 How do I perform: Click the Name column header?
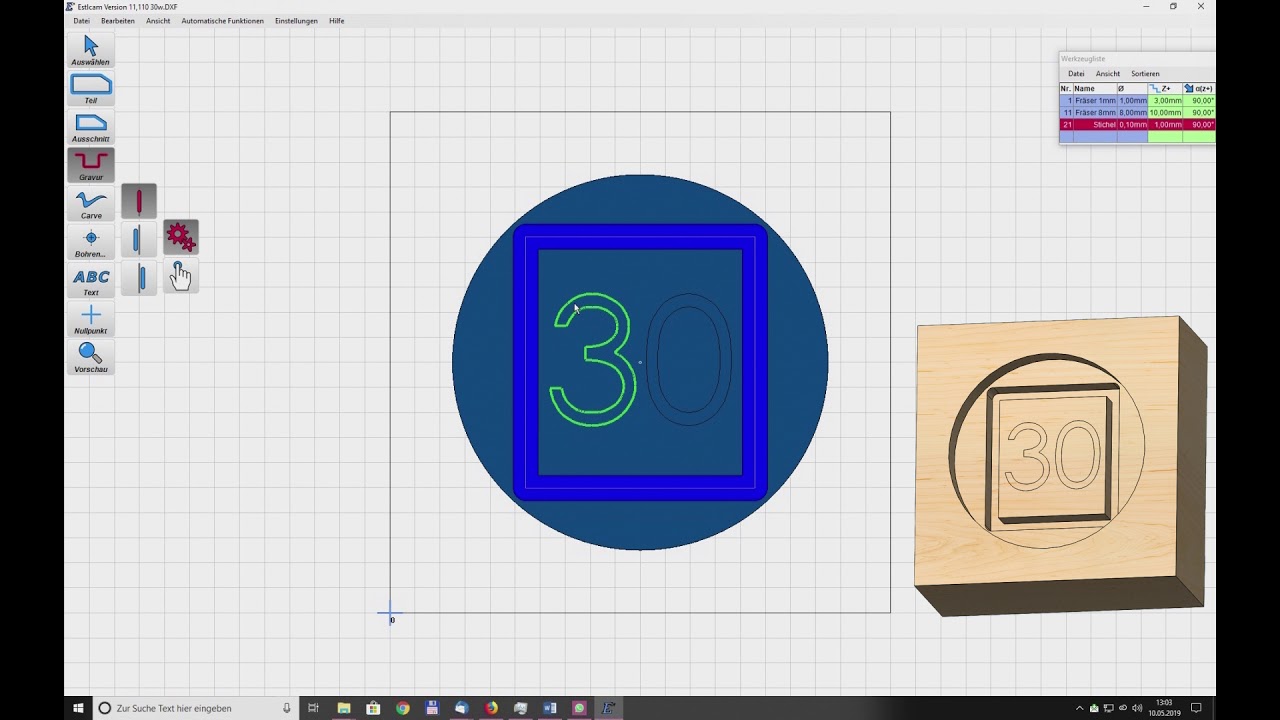(1095, 89)
